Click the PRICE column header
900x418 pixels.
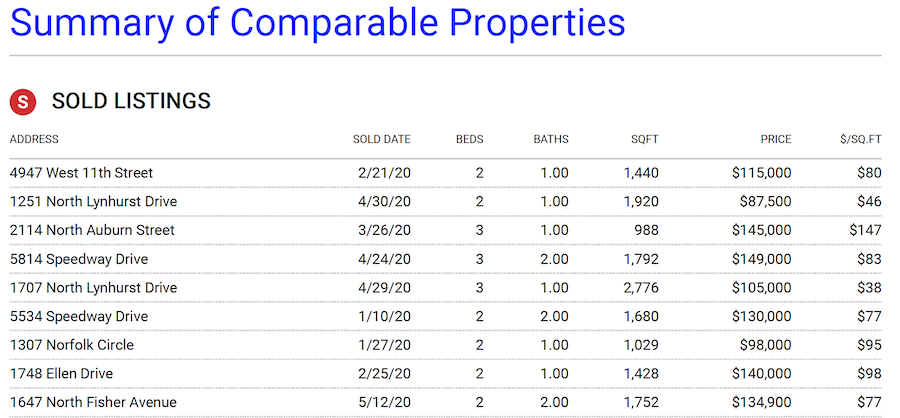coord(776,139)
